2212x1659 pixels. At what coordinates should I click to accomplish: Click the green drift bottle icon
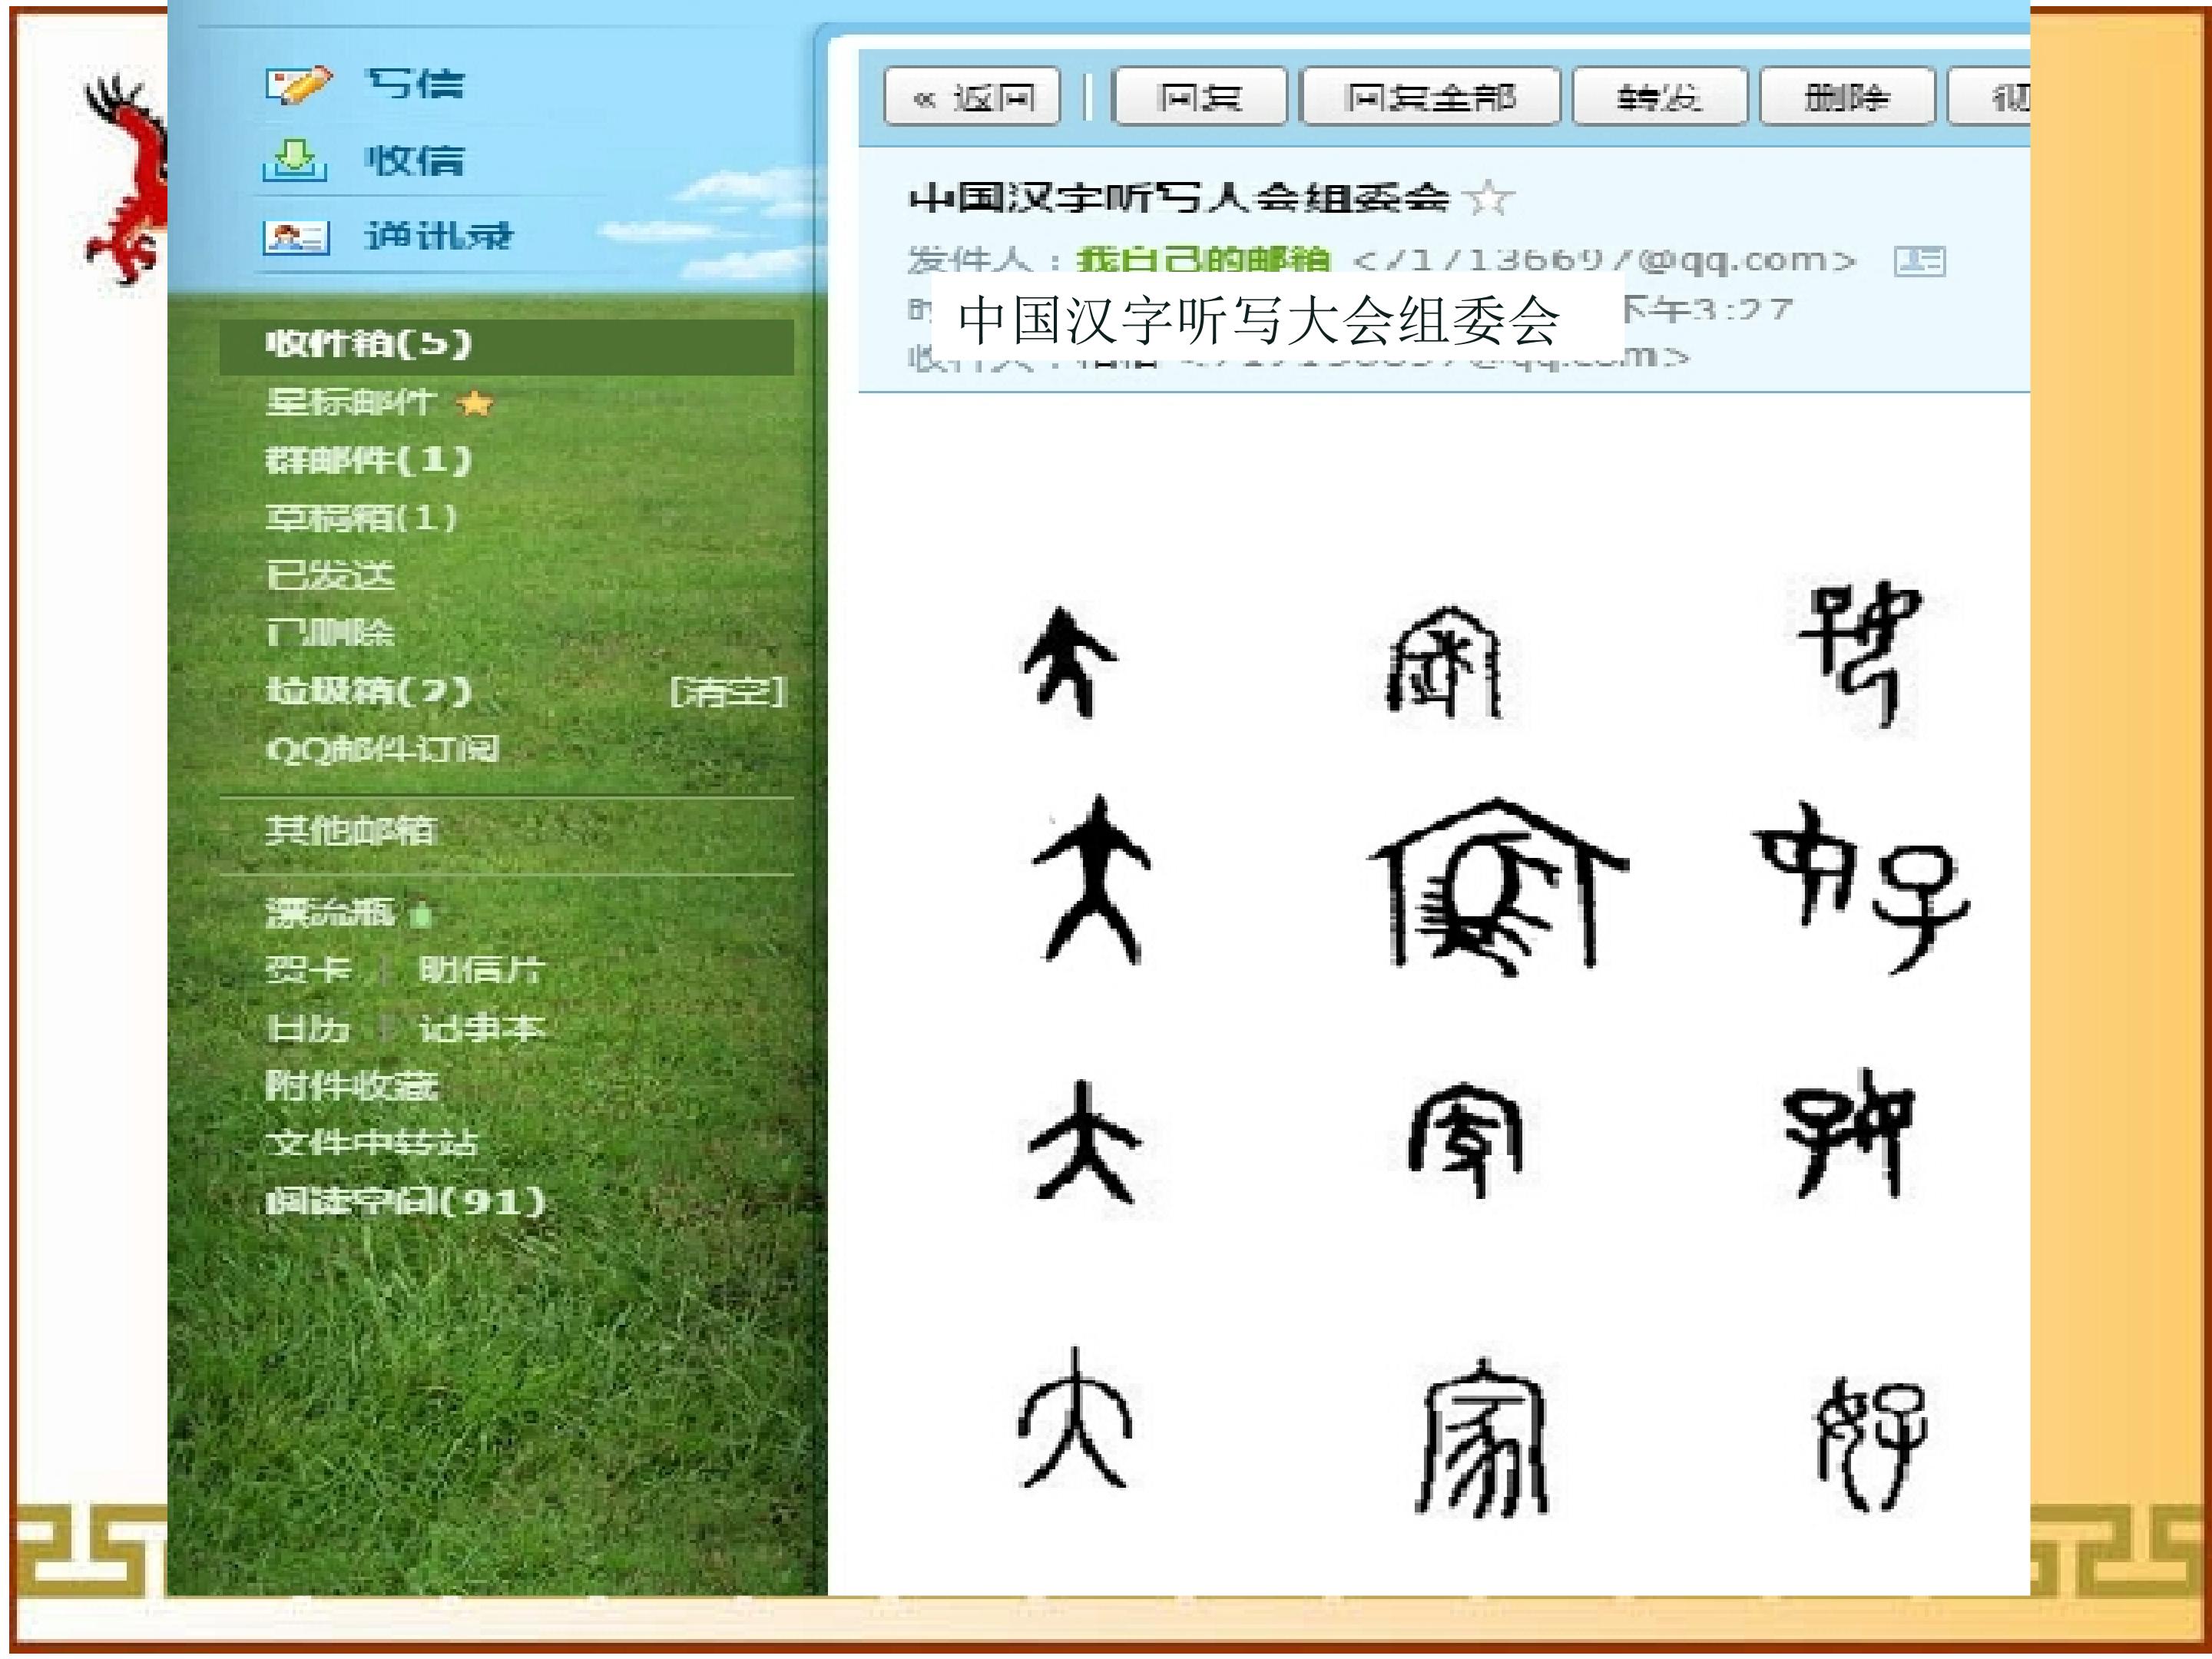pyautogui.click(x=422, y=913)
